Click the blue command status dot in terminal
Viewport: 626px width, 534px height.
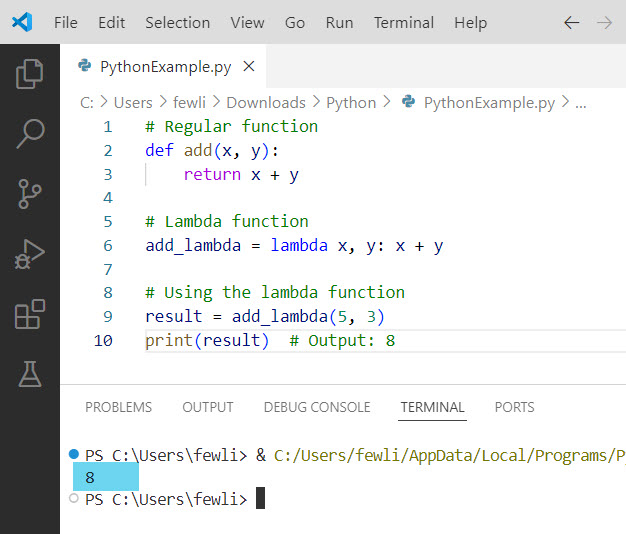click(73, 454)
